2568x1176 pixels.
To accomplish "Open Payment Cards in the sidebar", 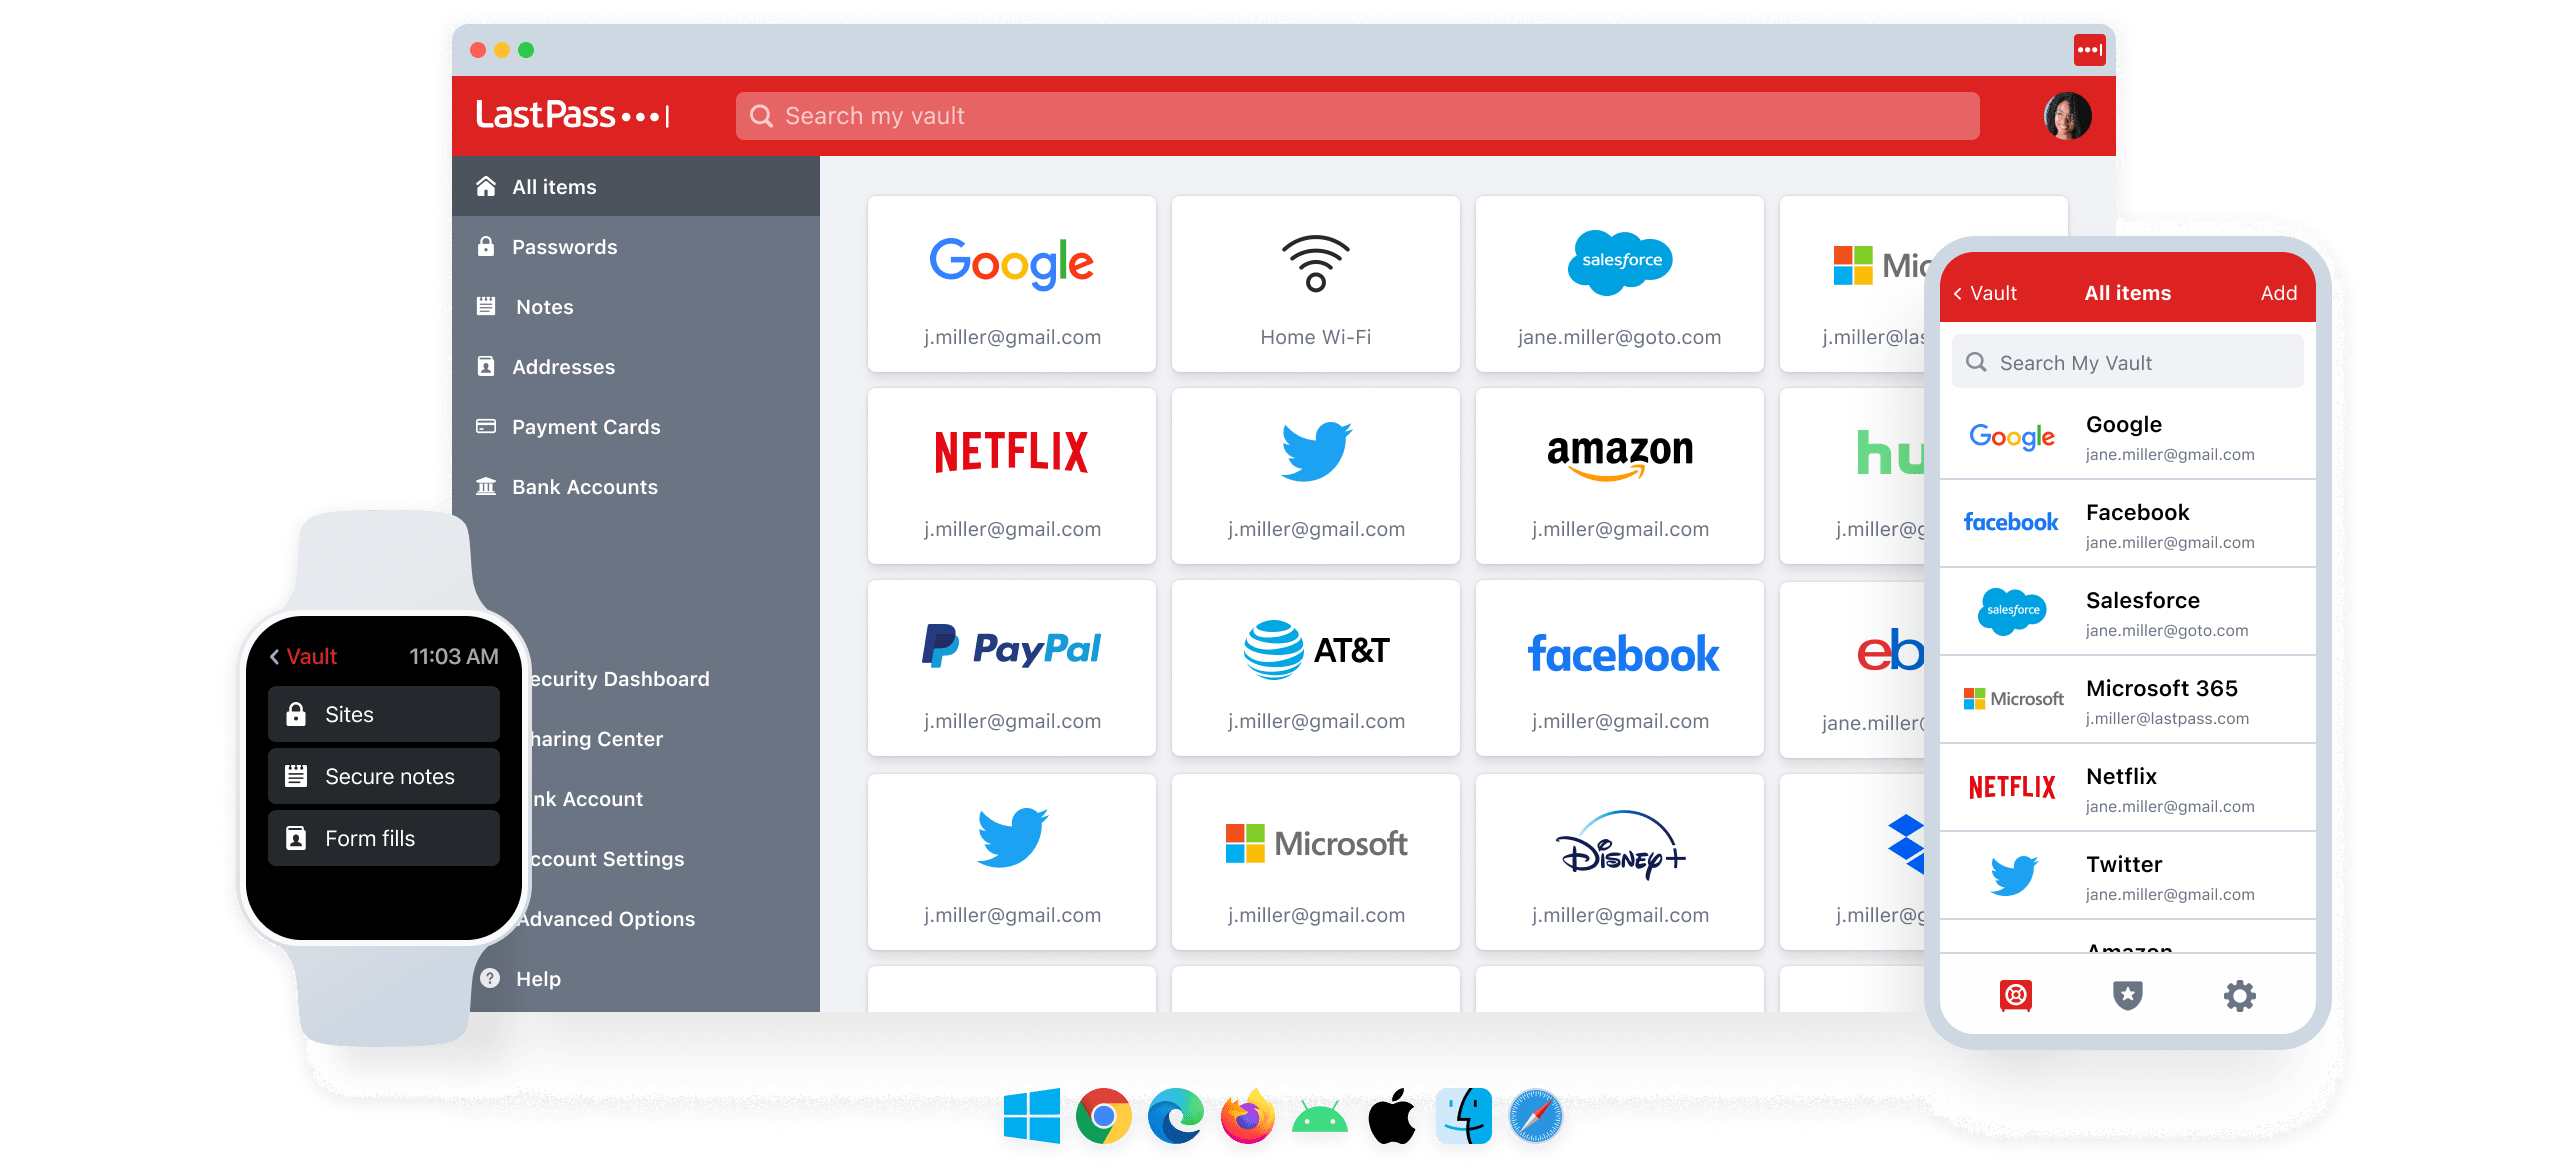I will click(636, 427).
